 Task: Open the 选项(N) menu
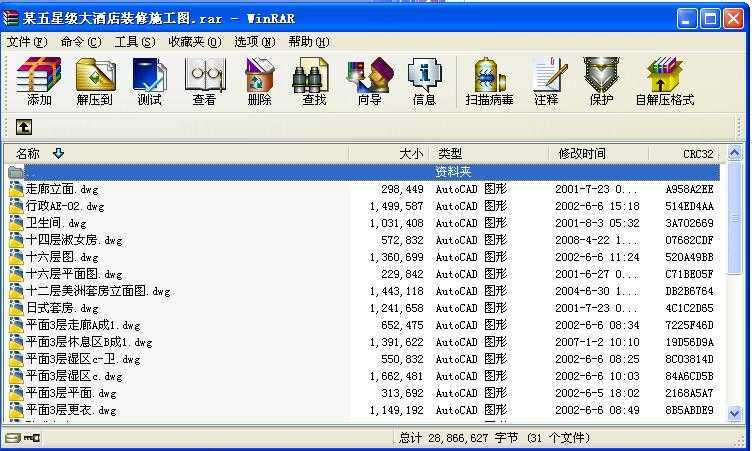point(255,42)
